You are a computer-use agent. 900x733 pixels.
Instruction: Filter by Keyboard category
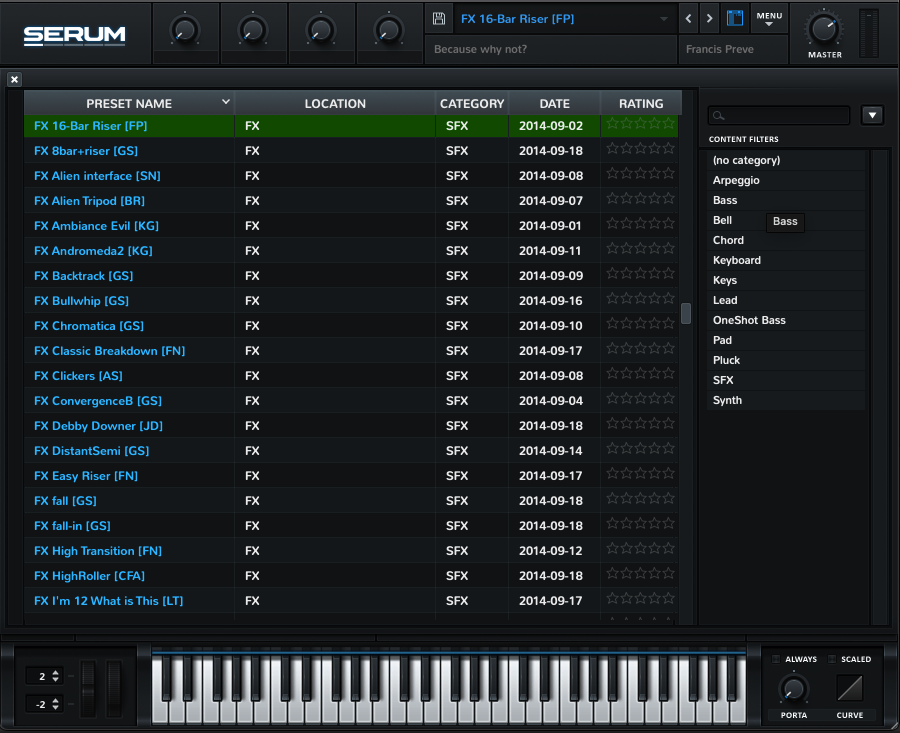point(786,260)
